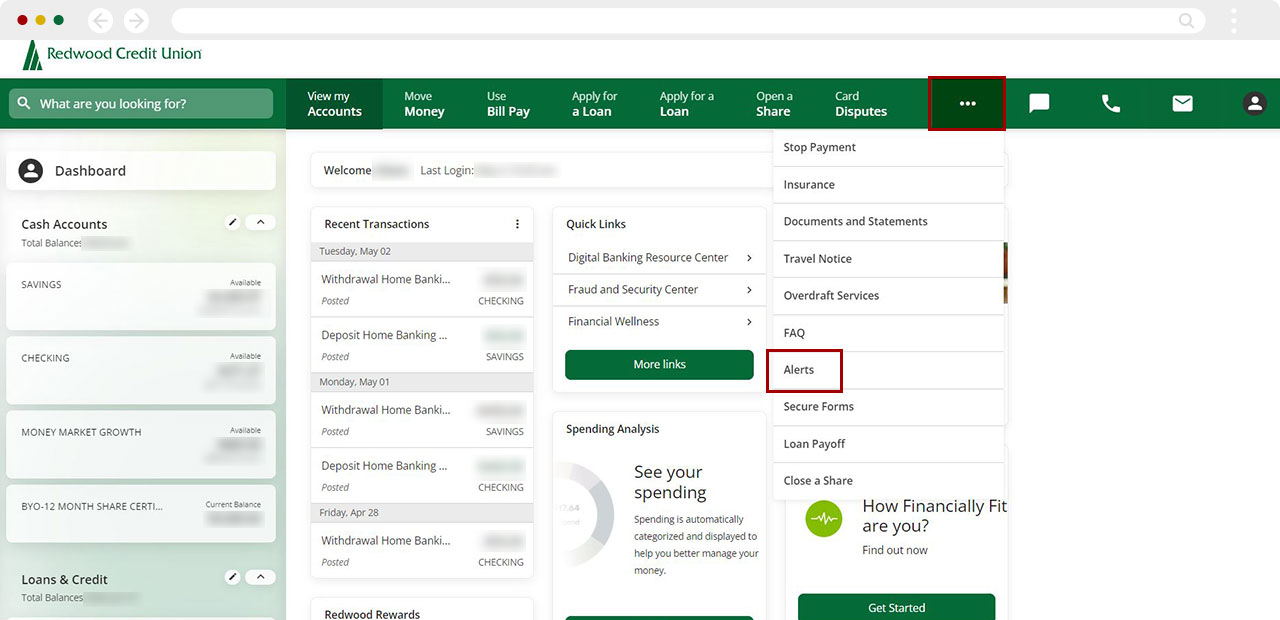Viewport: 1280px width, 620px height.
Task: Click the search magnifier icon in sidebar
Action: click(x=23, y=104)
